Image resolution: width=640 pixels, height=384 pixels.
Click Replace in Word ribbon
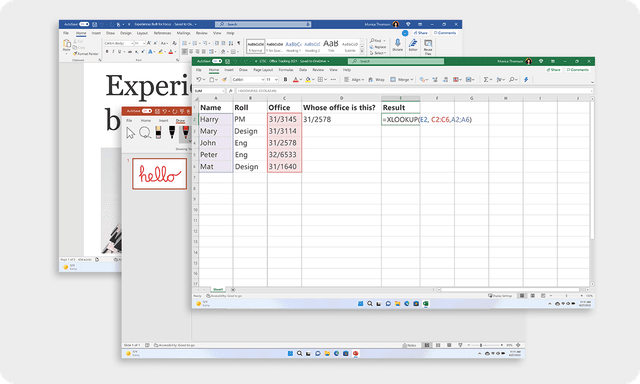[x=377, y=47]
